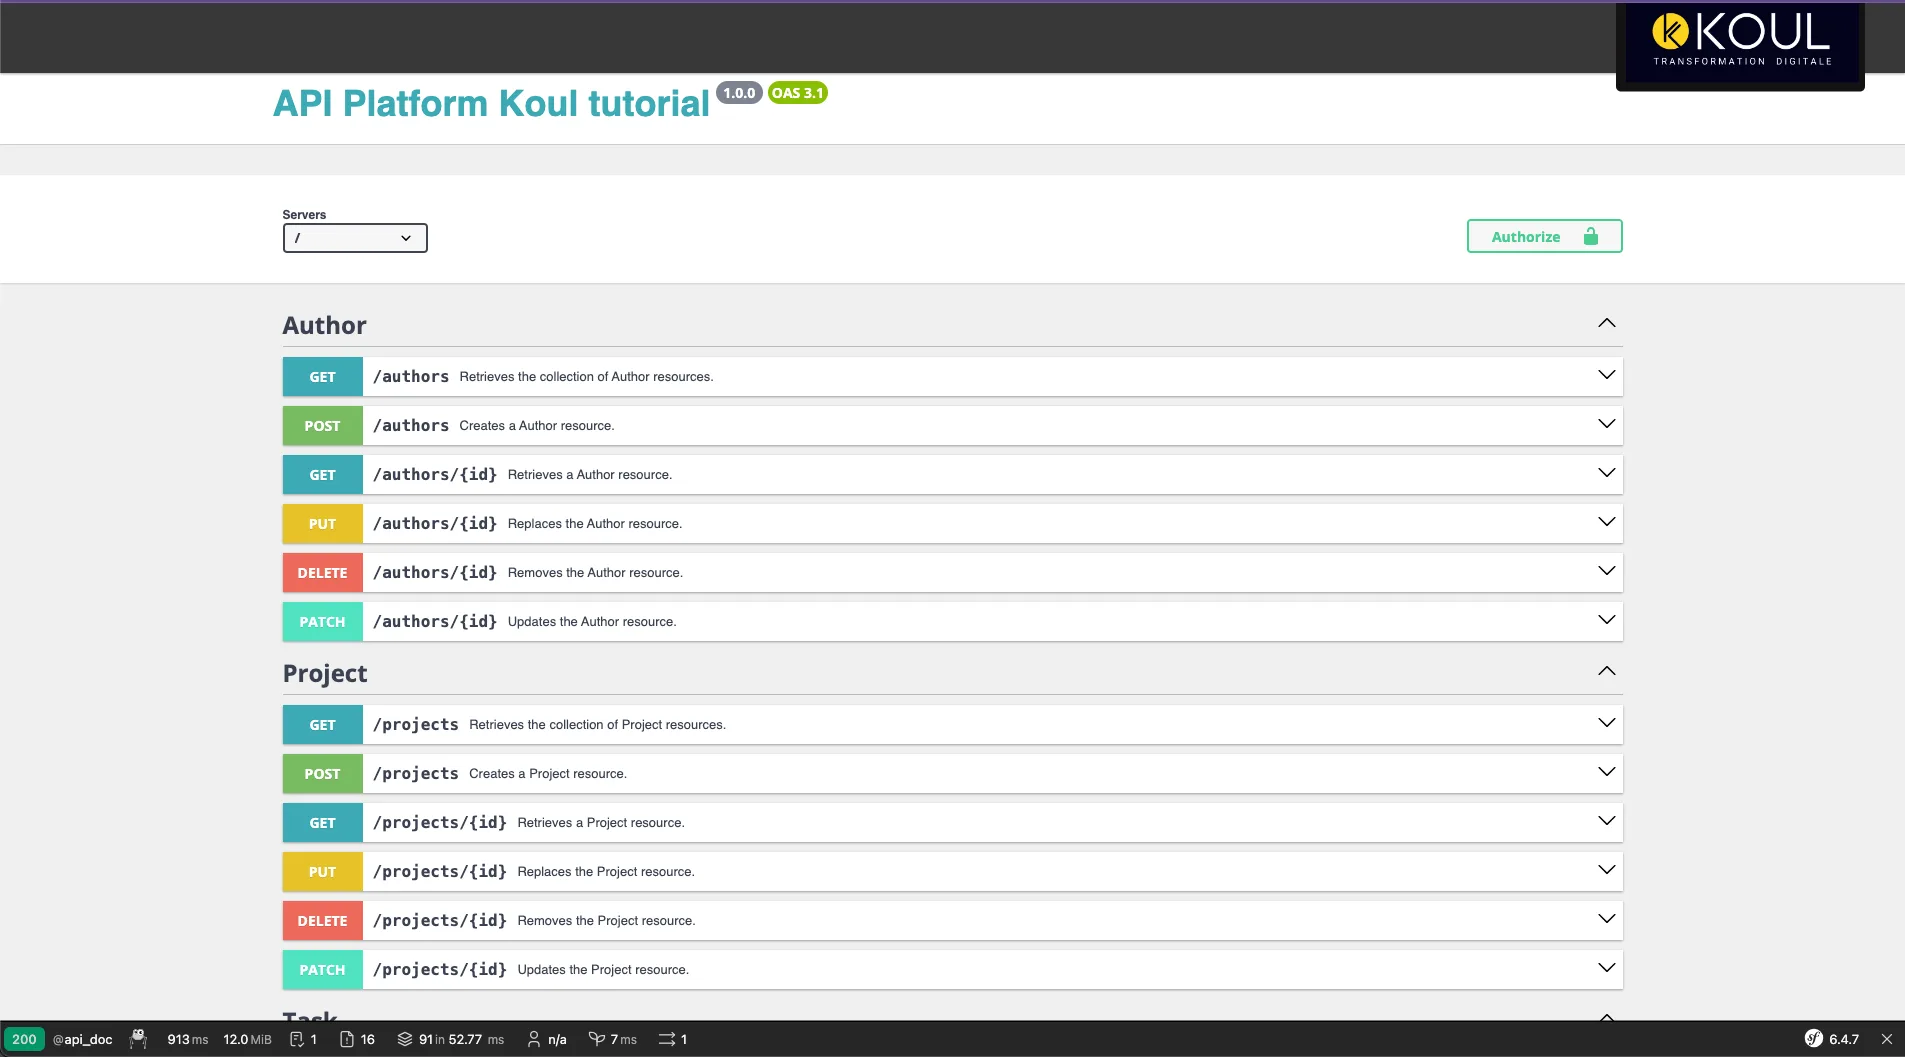Open the 913 ms performance panel
Image resolution: width=1905 pixels, height=1057 pixels.
(x=188, y=1039)
